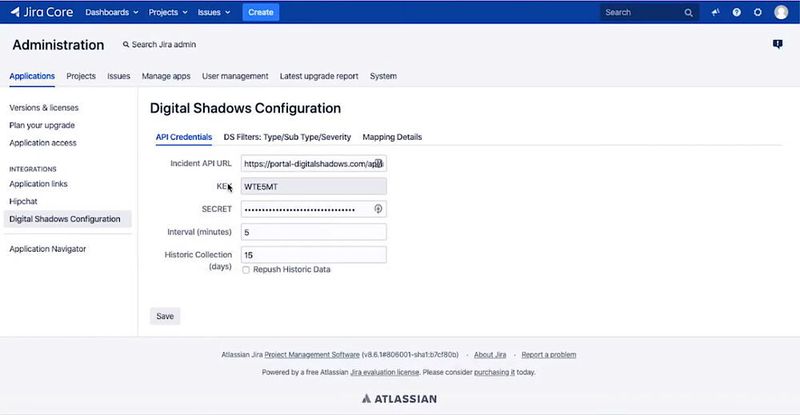Click the purchasing it link

[494, 372]
